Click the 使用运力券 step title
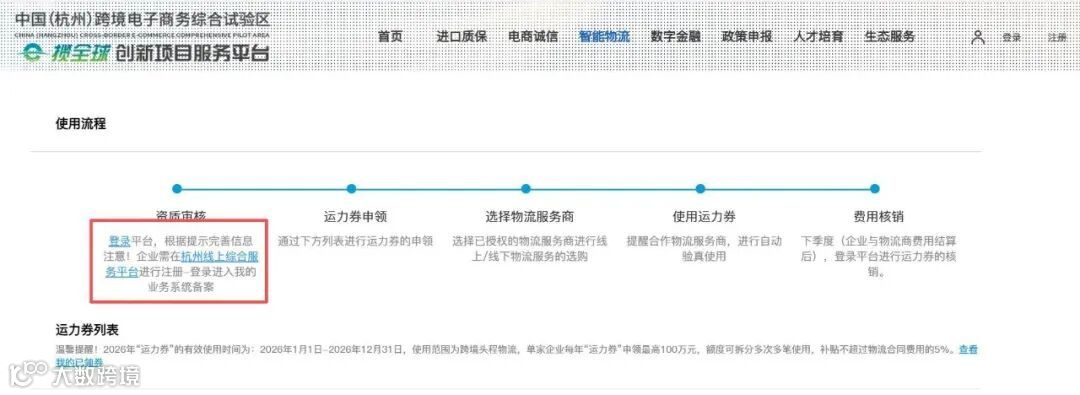Viewport: 1080px width, 395px height. pyautogui.click(x=704, y=216)
